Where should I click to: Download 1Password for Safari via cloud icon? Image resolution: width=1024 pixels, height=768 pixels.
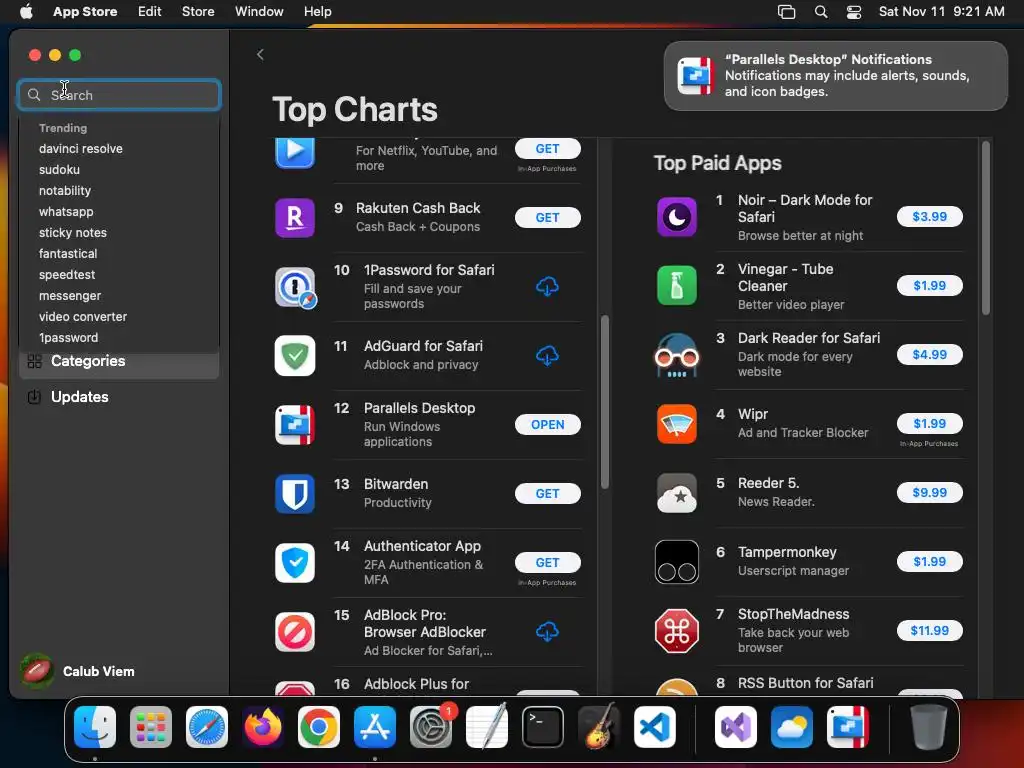coord(547,286)
